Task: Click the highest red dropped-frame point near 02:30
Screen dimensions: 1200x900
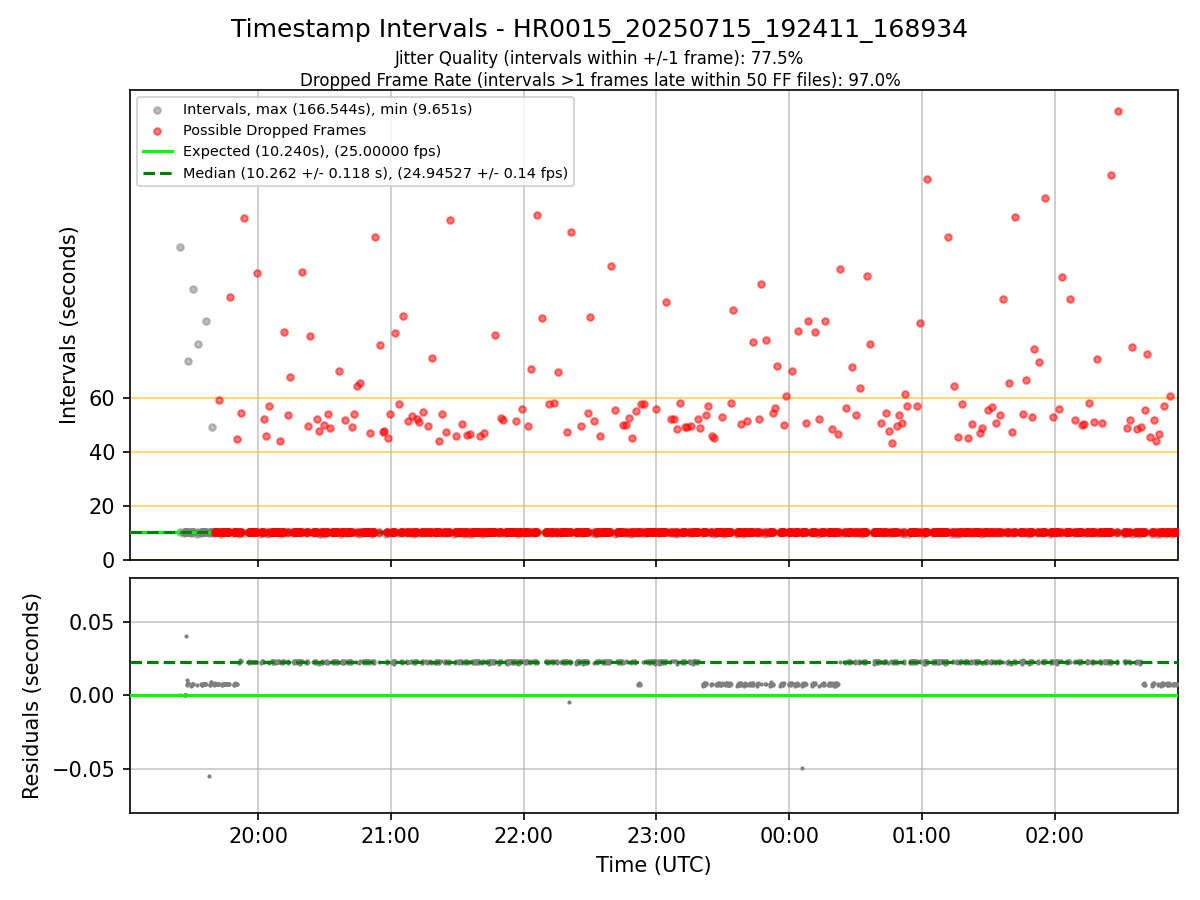Action: [1118, 111]
